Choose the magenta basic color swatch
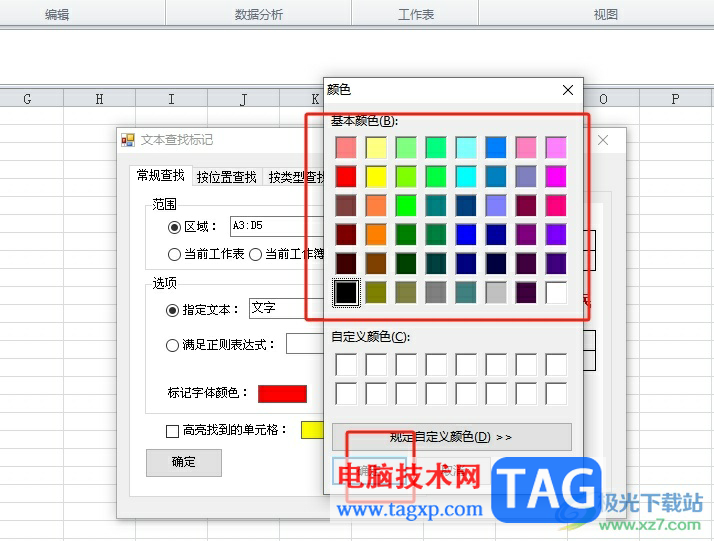Screen dimensions: 714x541 [x=556, y=176]
